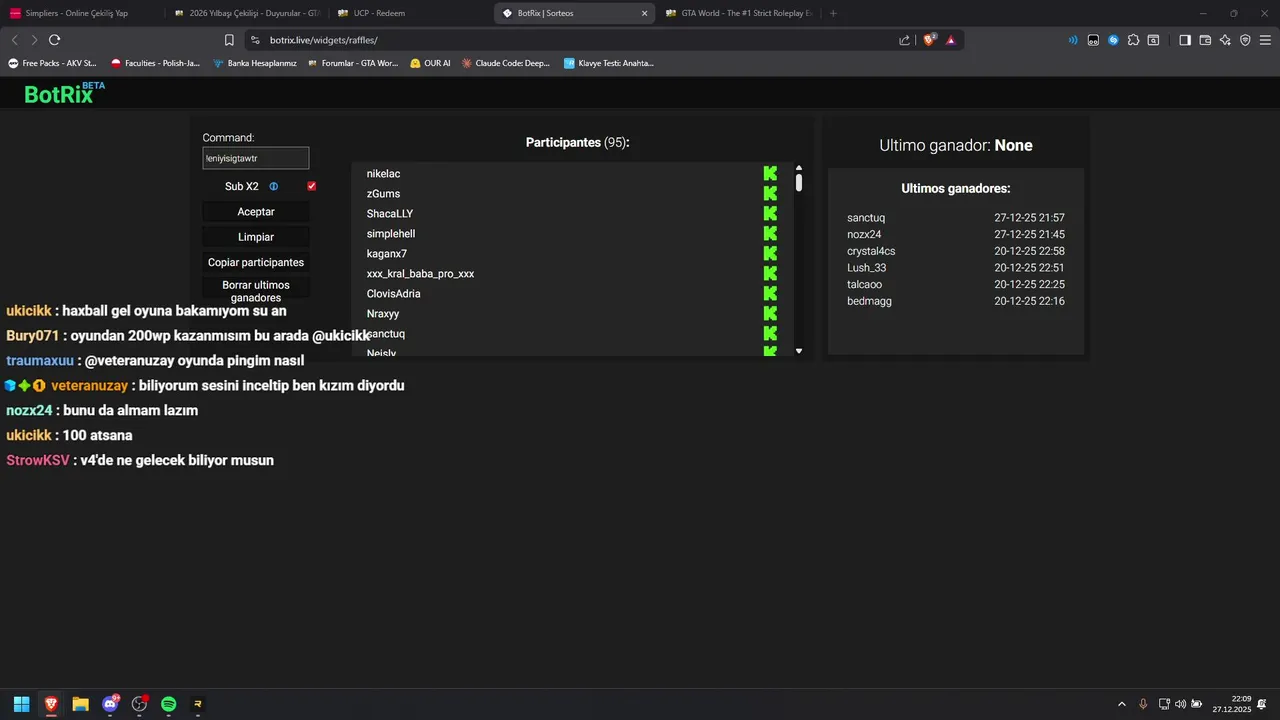Click the Aceptar button

point(256,212)
